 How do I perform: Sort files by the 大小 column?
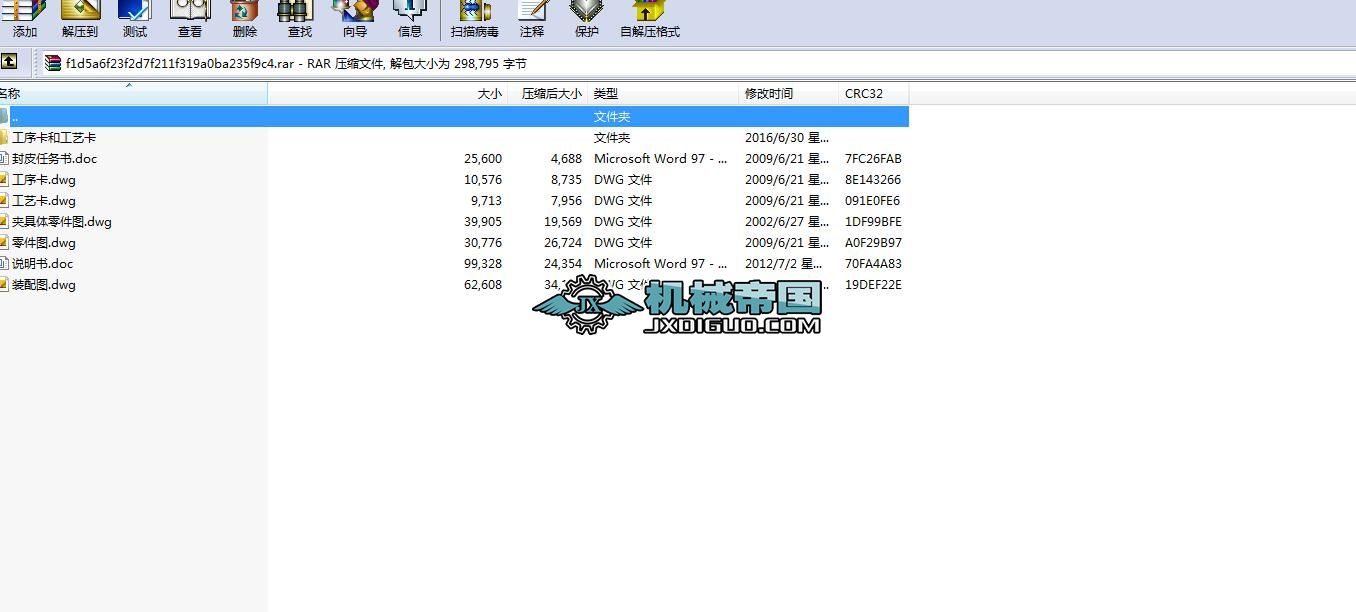(x=489, y=93)
